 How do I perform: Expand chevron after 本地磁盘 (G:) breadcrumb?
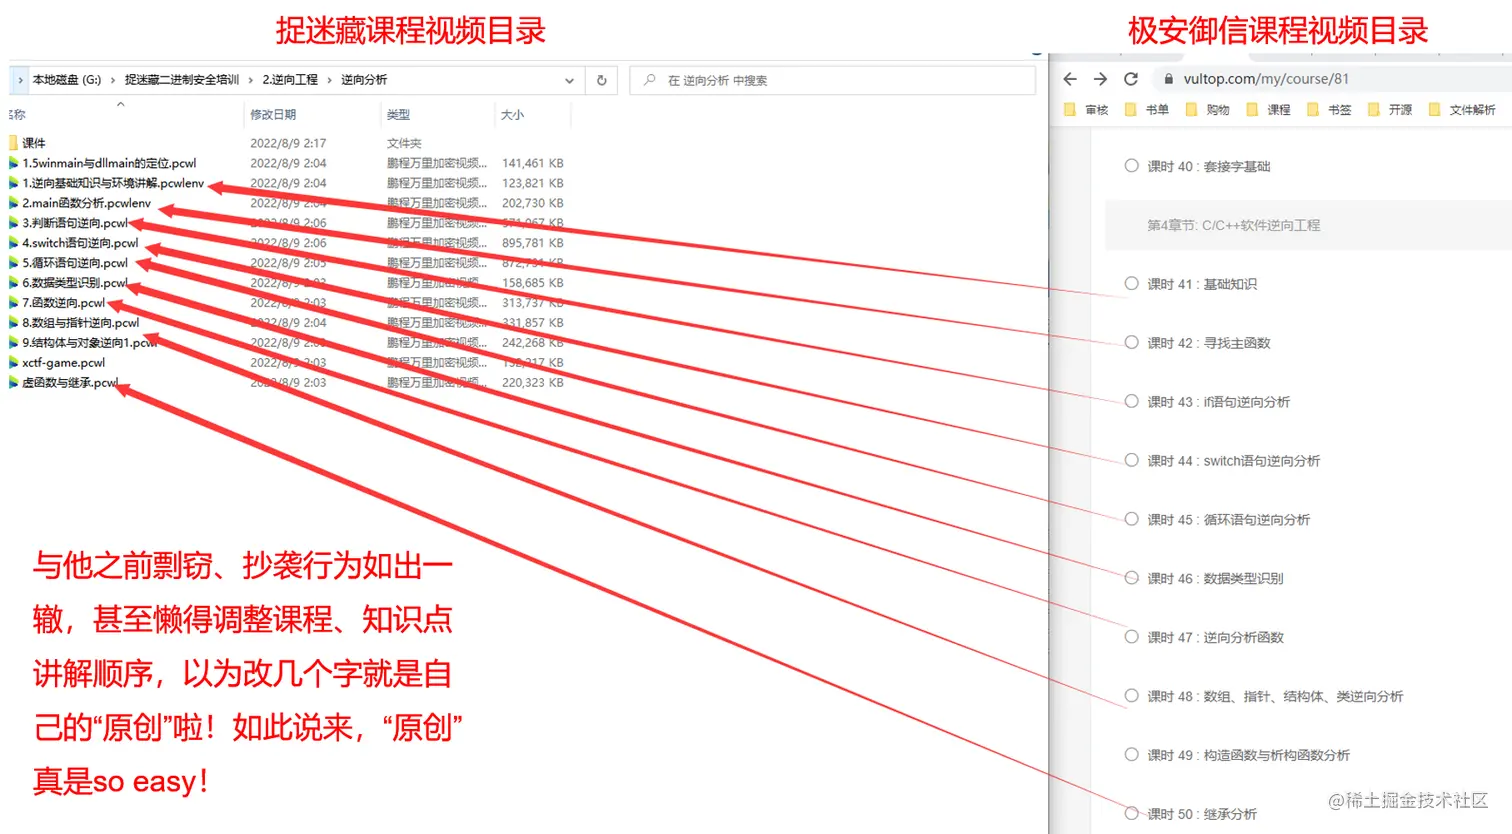112,80
